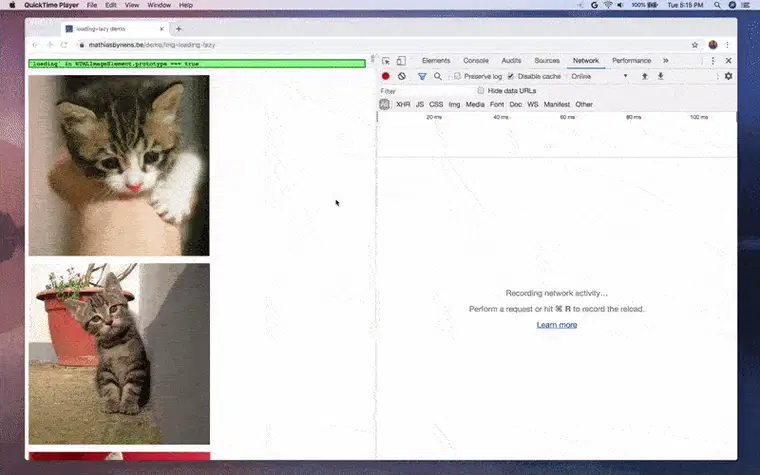
Task: Open the DevTools three-dot menu
Action: [x=713, y=61]
